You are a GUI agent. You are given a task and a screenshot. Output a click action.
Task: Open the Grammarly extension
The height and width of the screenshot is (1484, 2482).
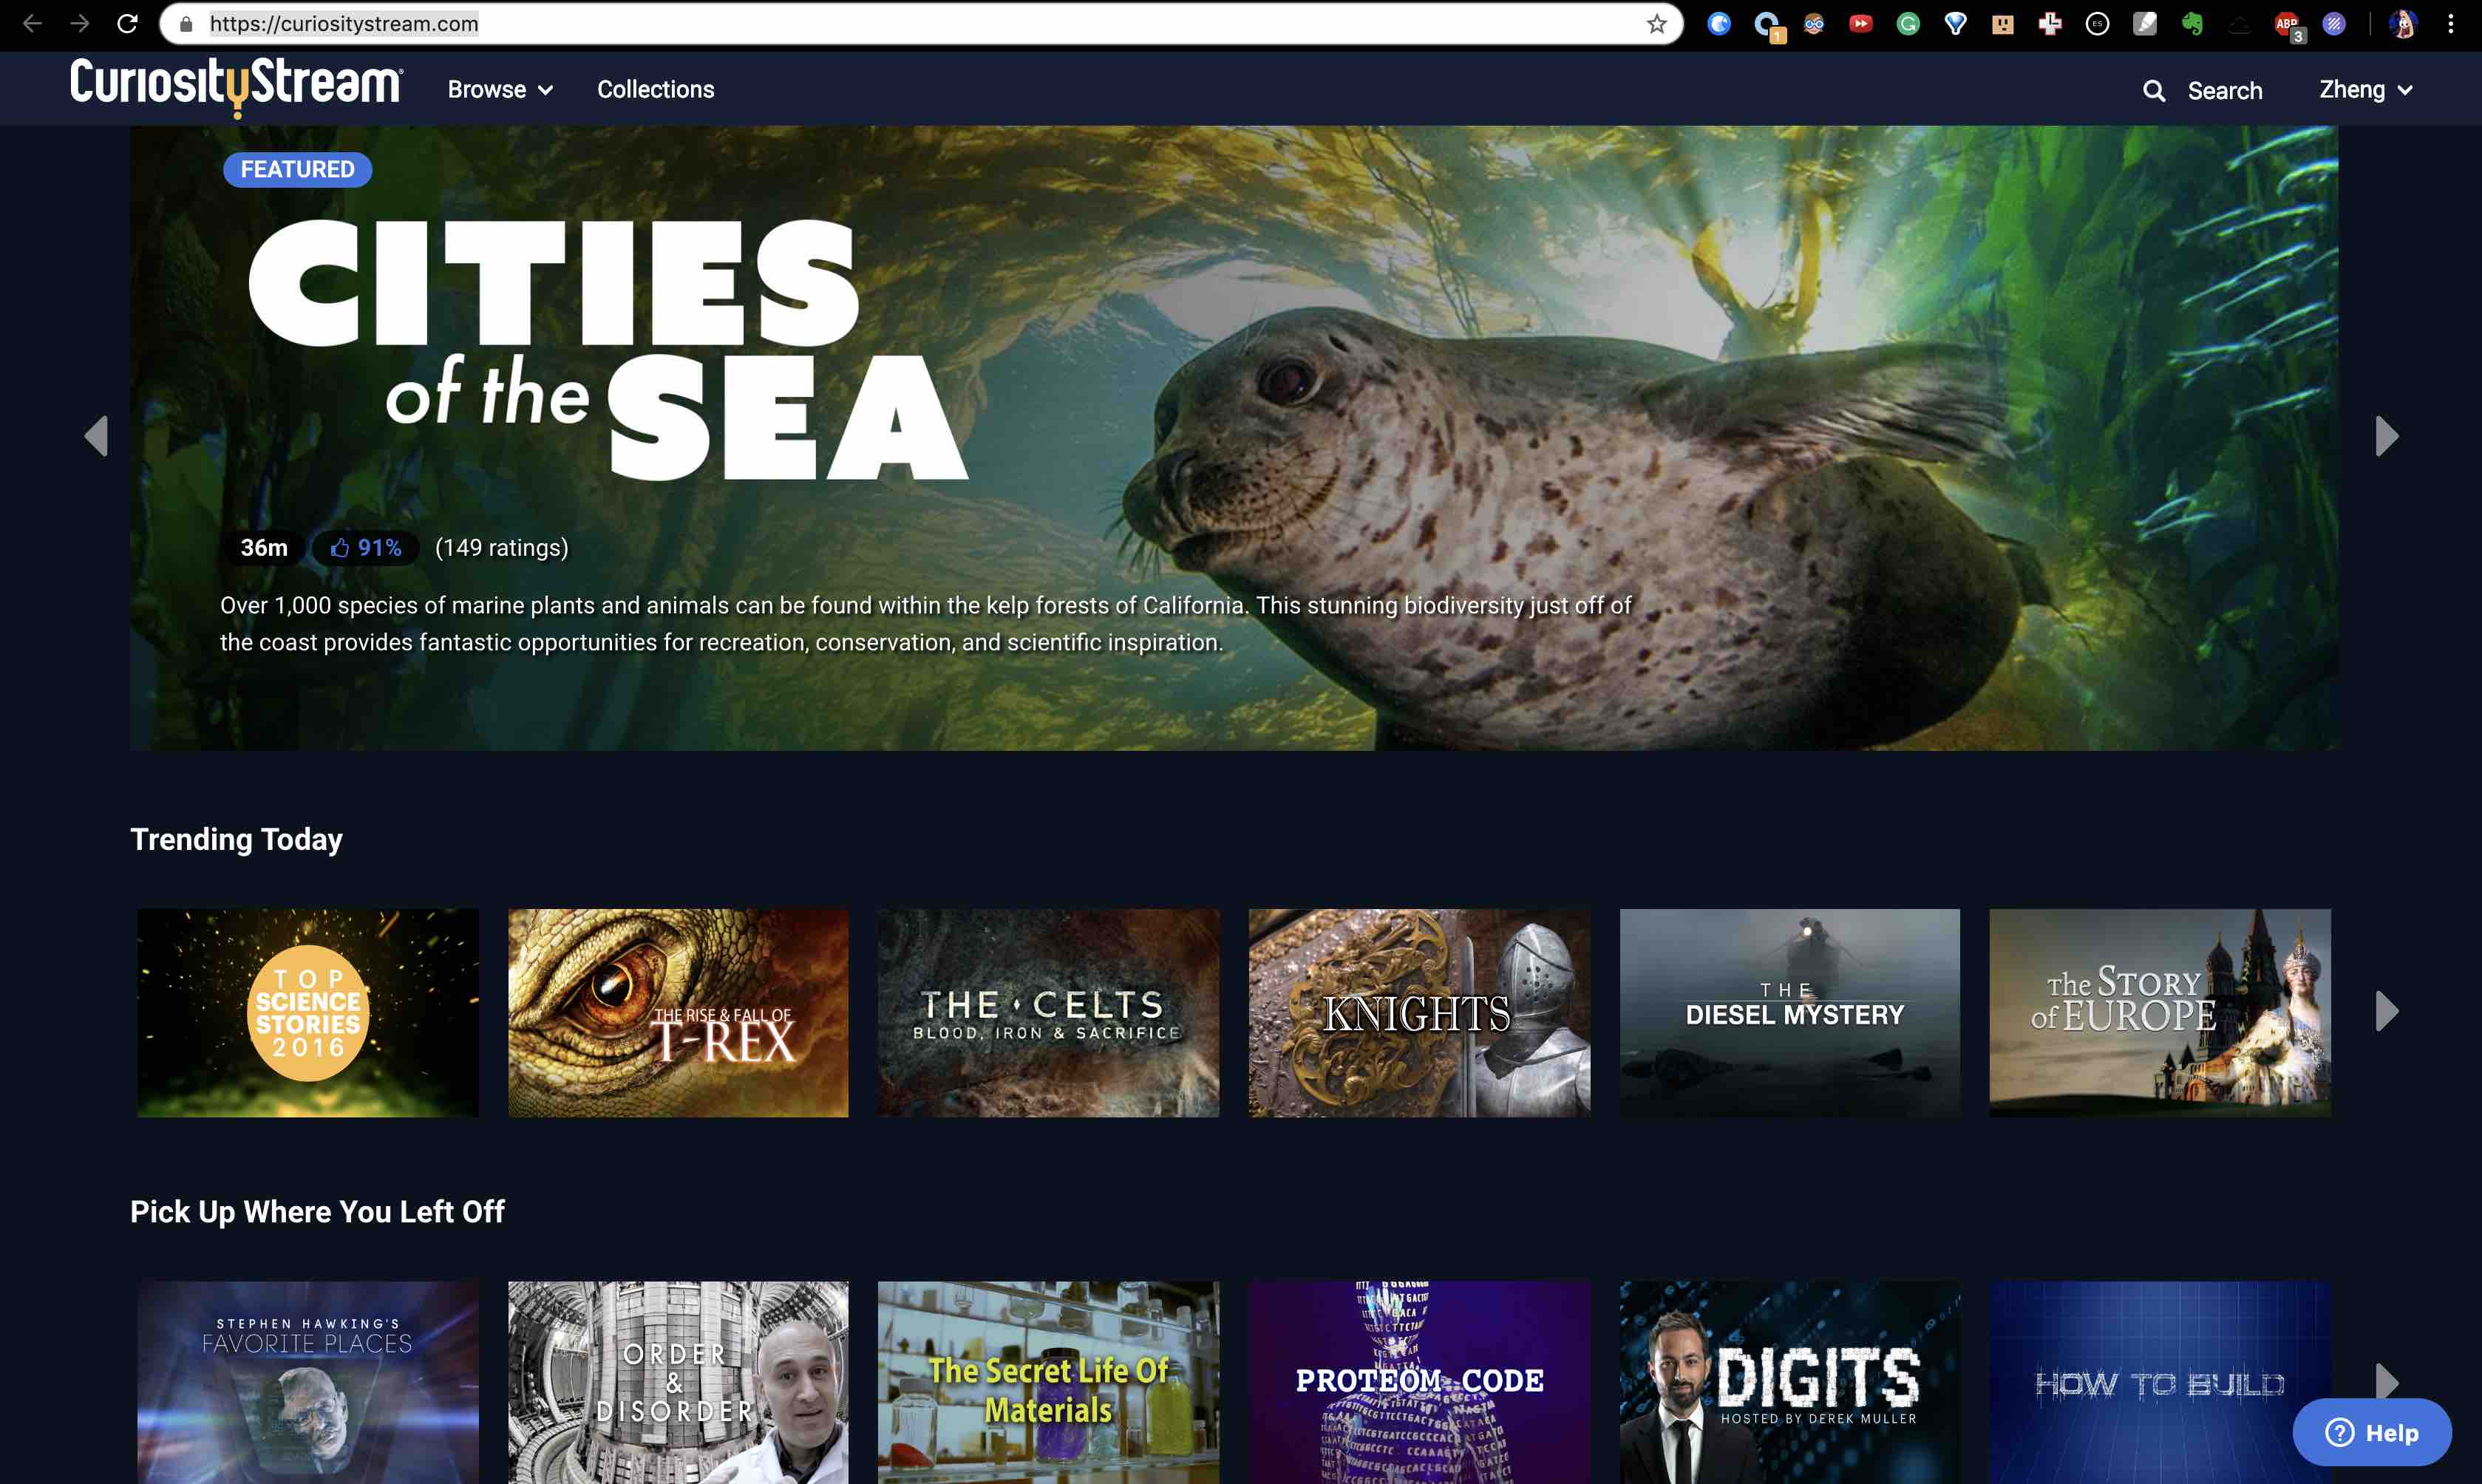[x=1908, y=23]
